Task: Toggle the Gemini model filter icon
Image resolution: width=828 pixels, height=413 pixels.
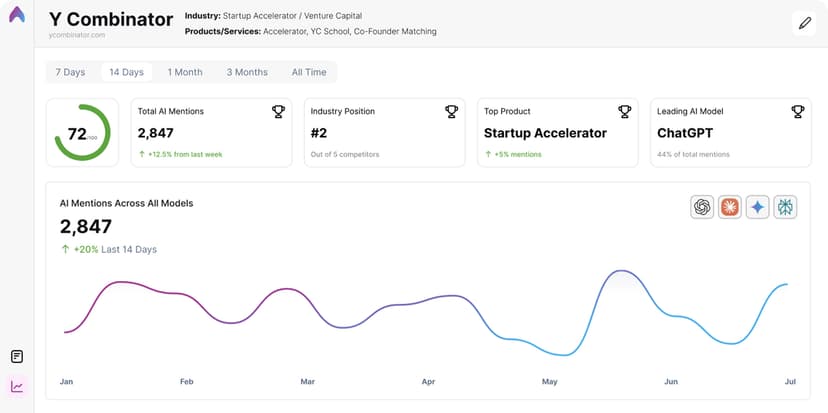Action: 757,207
